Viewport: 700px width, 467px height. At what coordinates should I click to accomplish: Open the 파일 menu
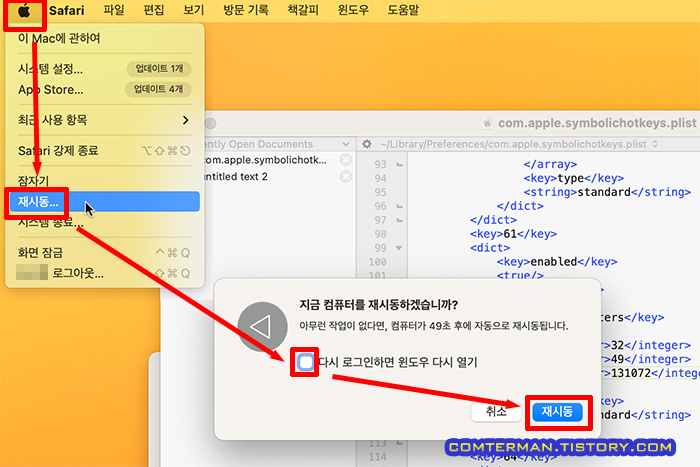[114, 10]
